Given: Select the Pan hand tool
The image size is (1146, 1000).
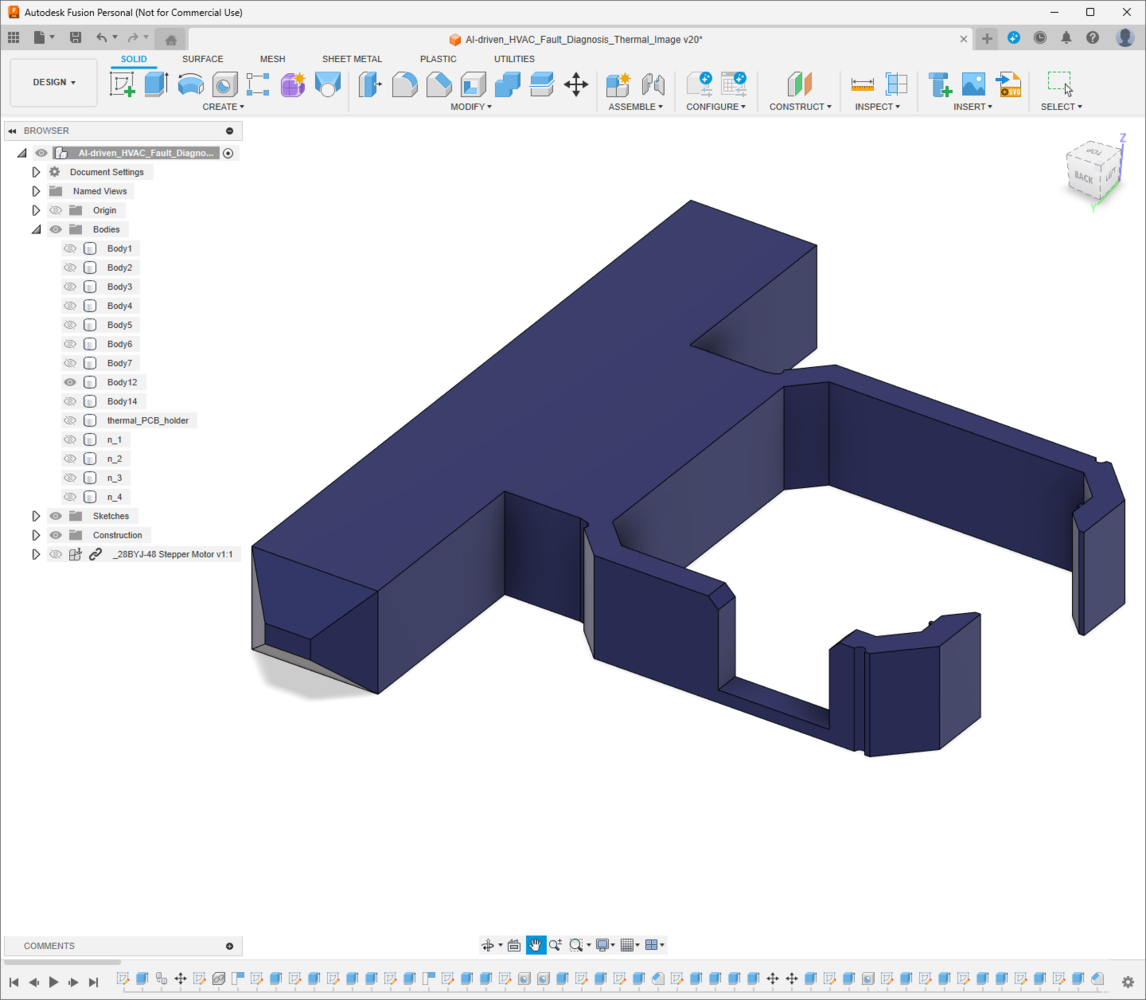Looking at the screenshot, I should [x=536, y=945].
